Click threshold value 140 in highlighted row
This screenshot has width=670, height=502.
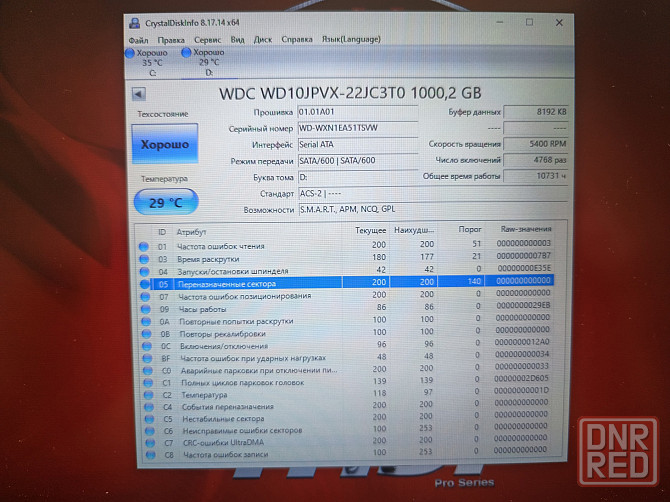coord(474,281)
